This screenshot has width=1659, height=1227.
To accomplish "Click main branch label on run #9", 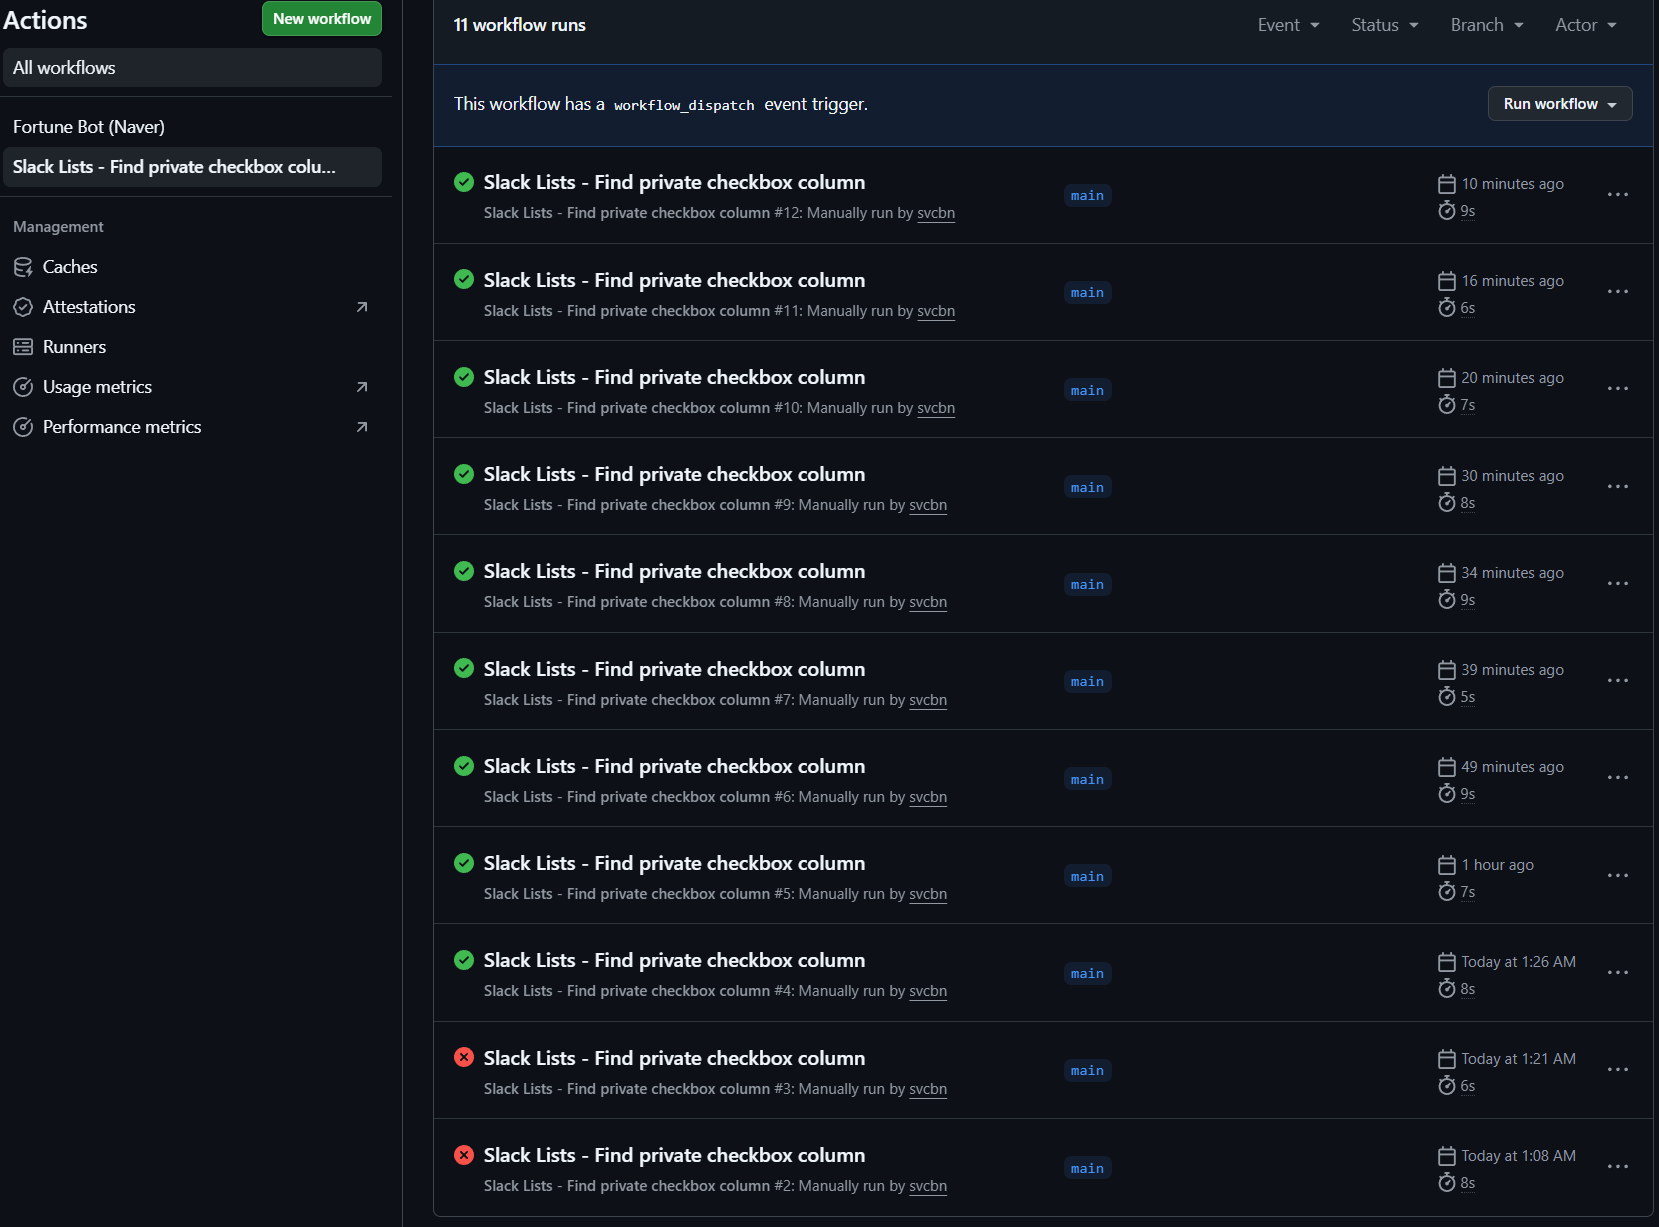I will [x=1087, y=488].
